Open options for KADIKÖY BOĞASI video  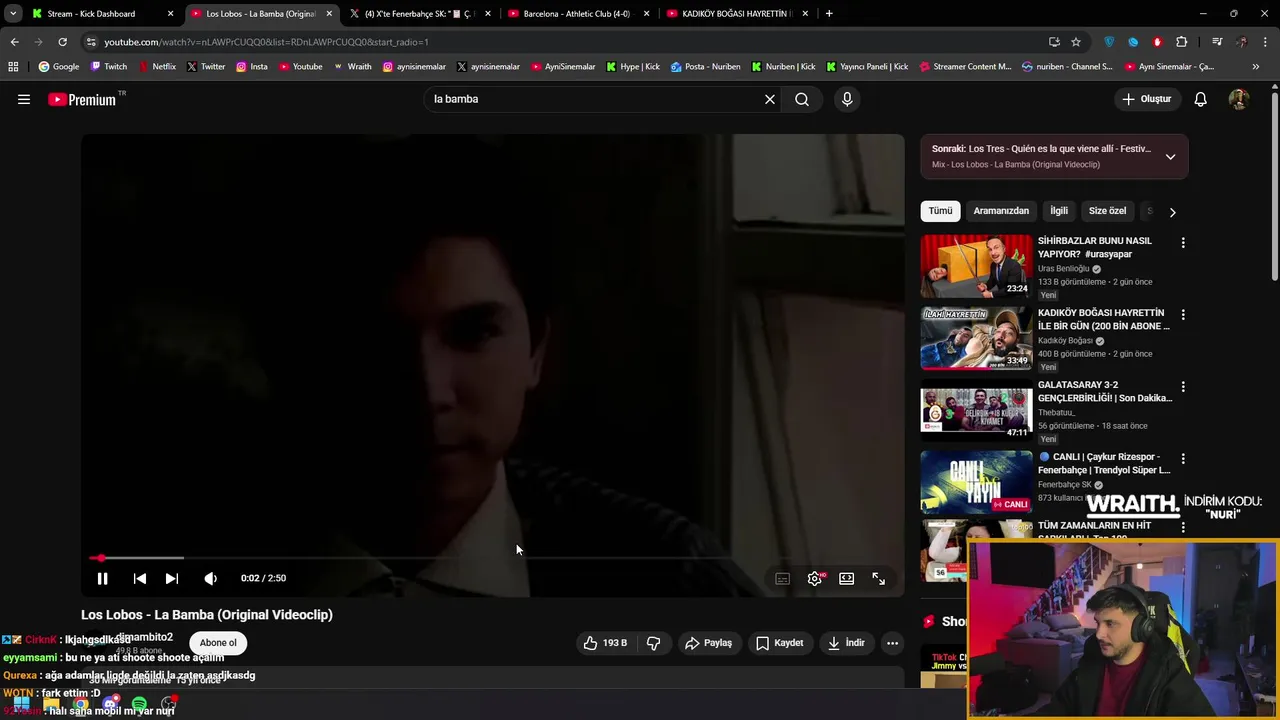pyautogui.click(x=1183, y=315)
